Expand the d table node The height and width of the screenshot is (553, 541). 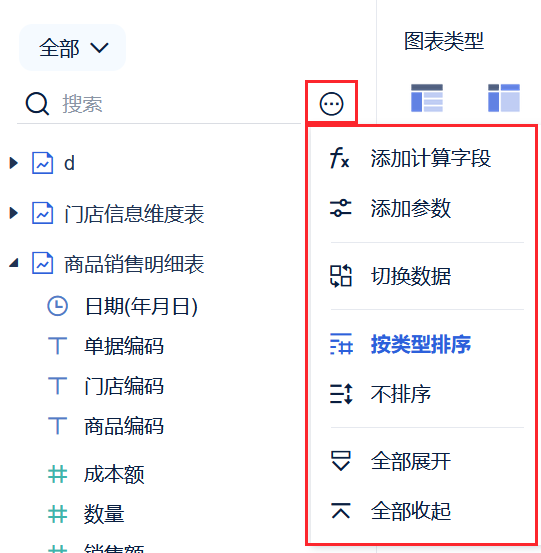pyautogui.click(x=13, y=163)
